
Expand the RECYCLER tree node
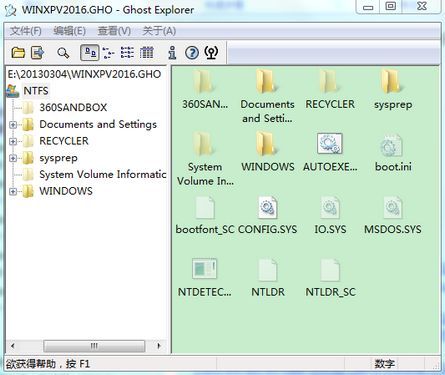coord(13,141)
